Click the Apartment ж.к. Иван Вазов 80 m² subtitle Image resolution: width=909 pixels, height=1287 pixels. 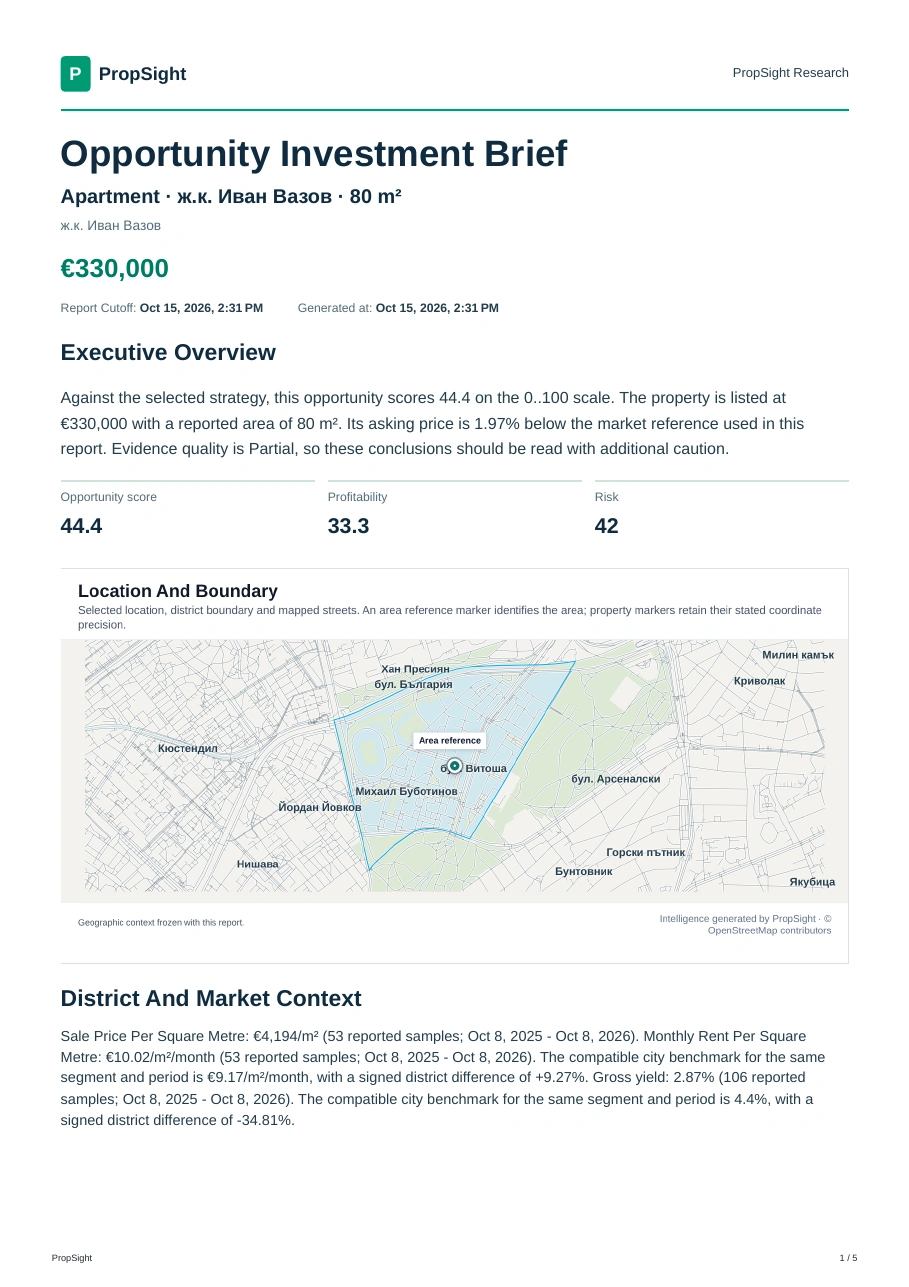(231, 196)
